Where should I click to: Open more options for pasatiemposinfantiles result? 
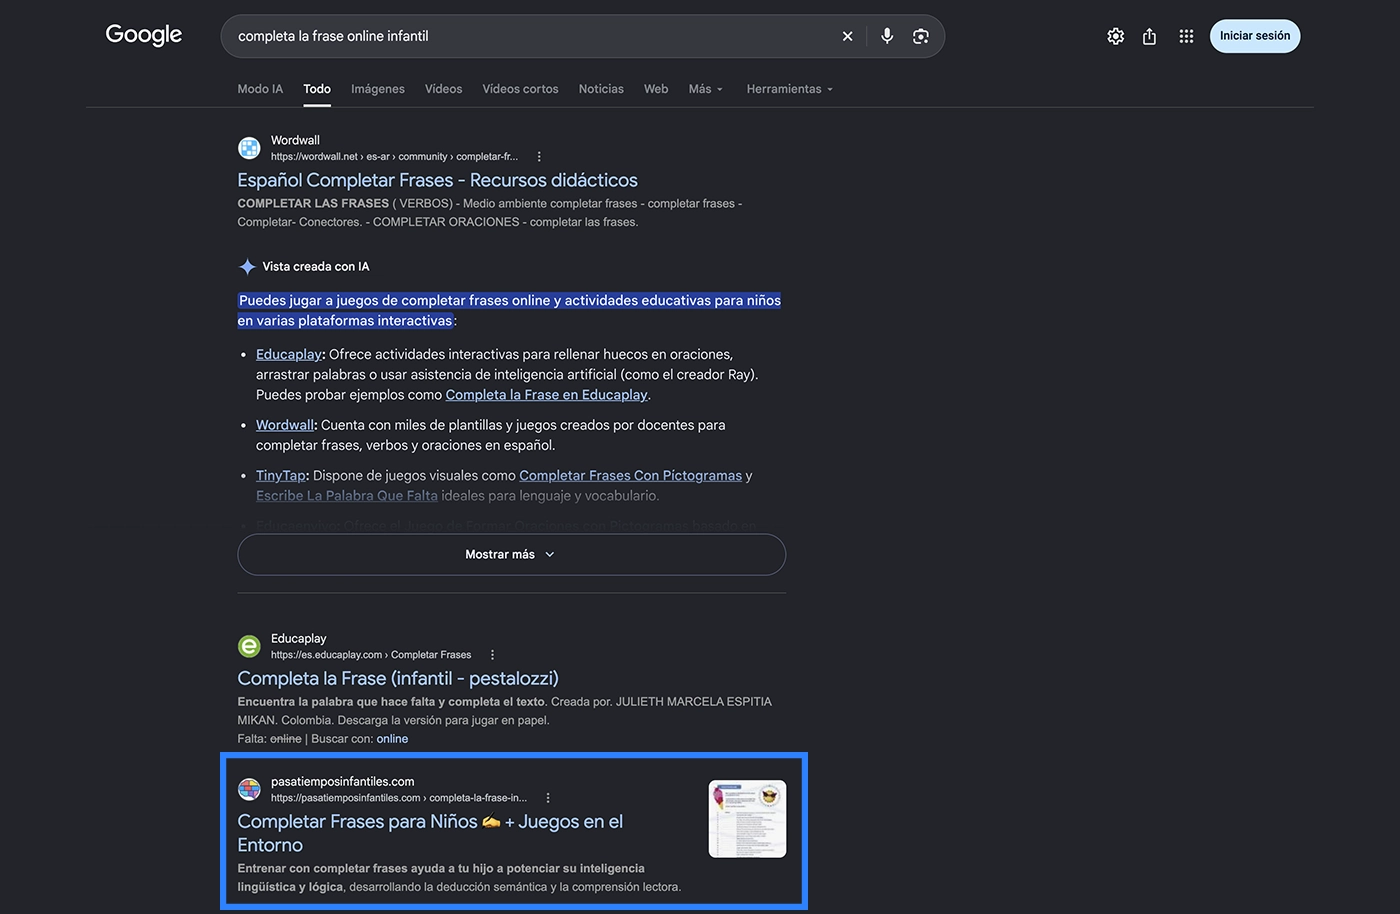[548, 798]
